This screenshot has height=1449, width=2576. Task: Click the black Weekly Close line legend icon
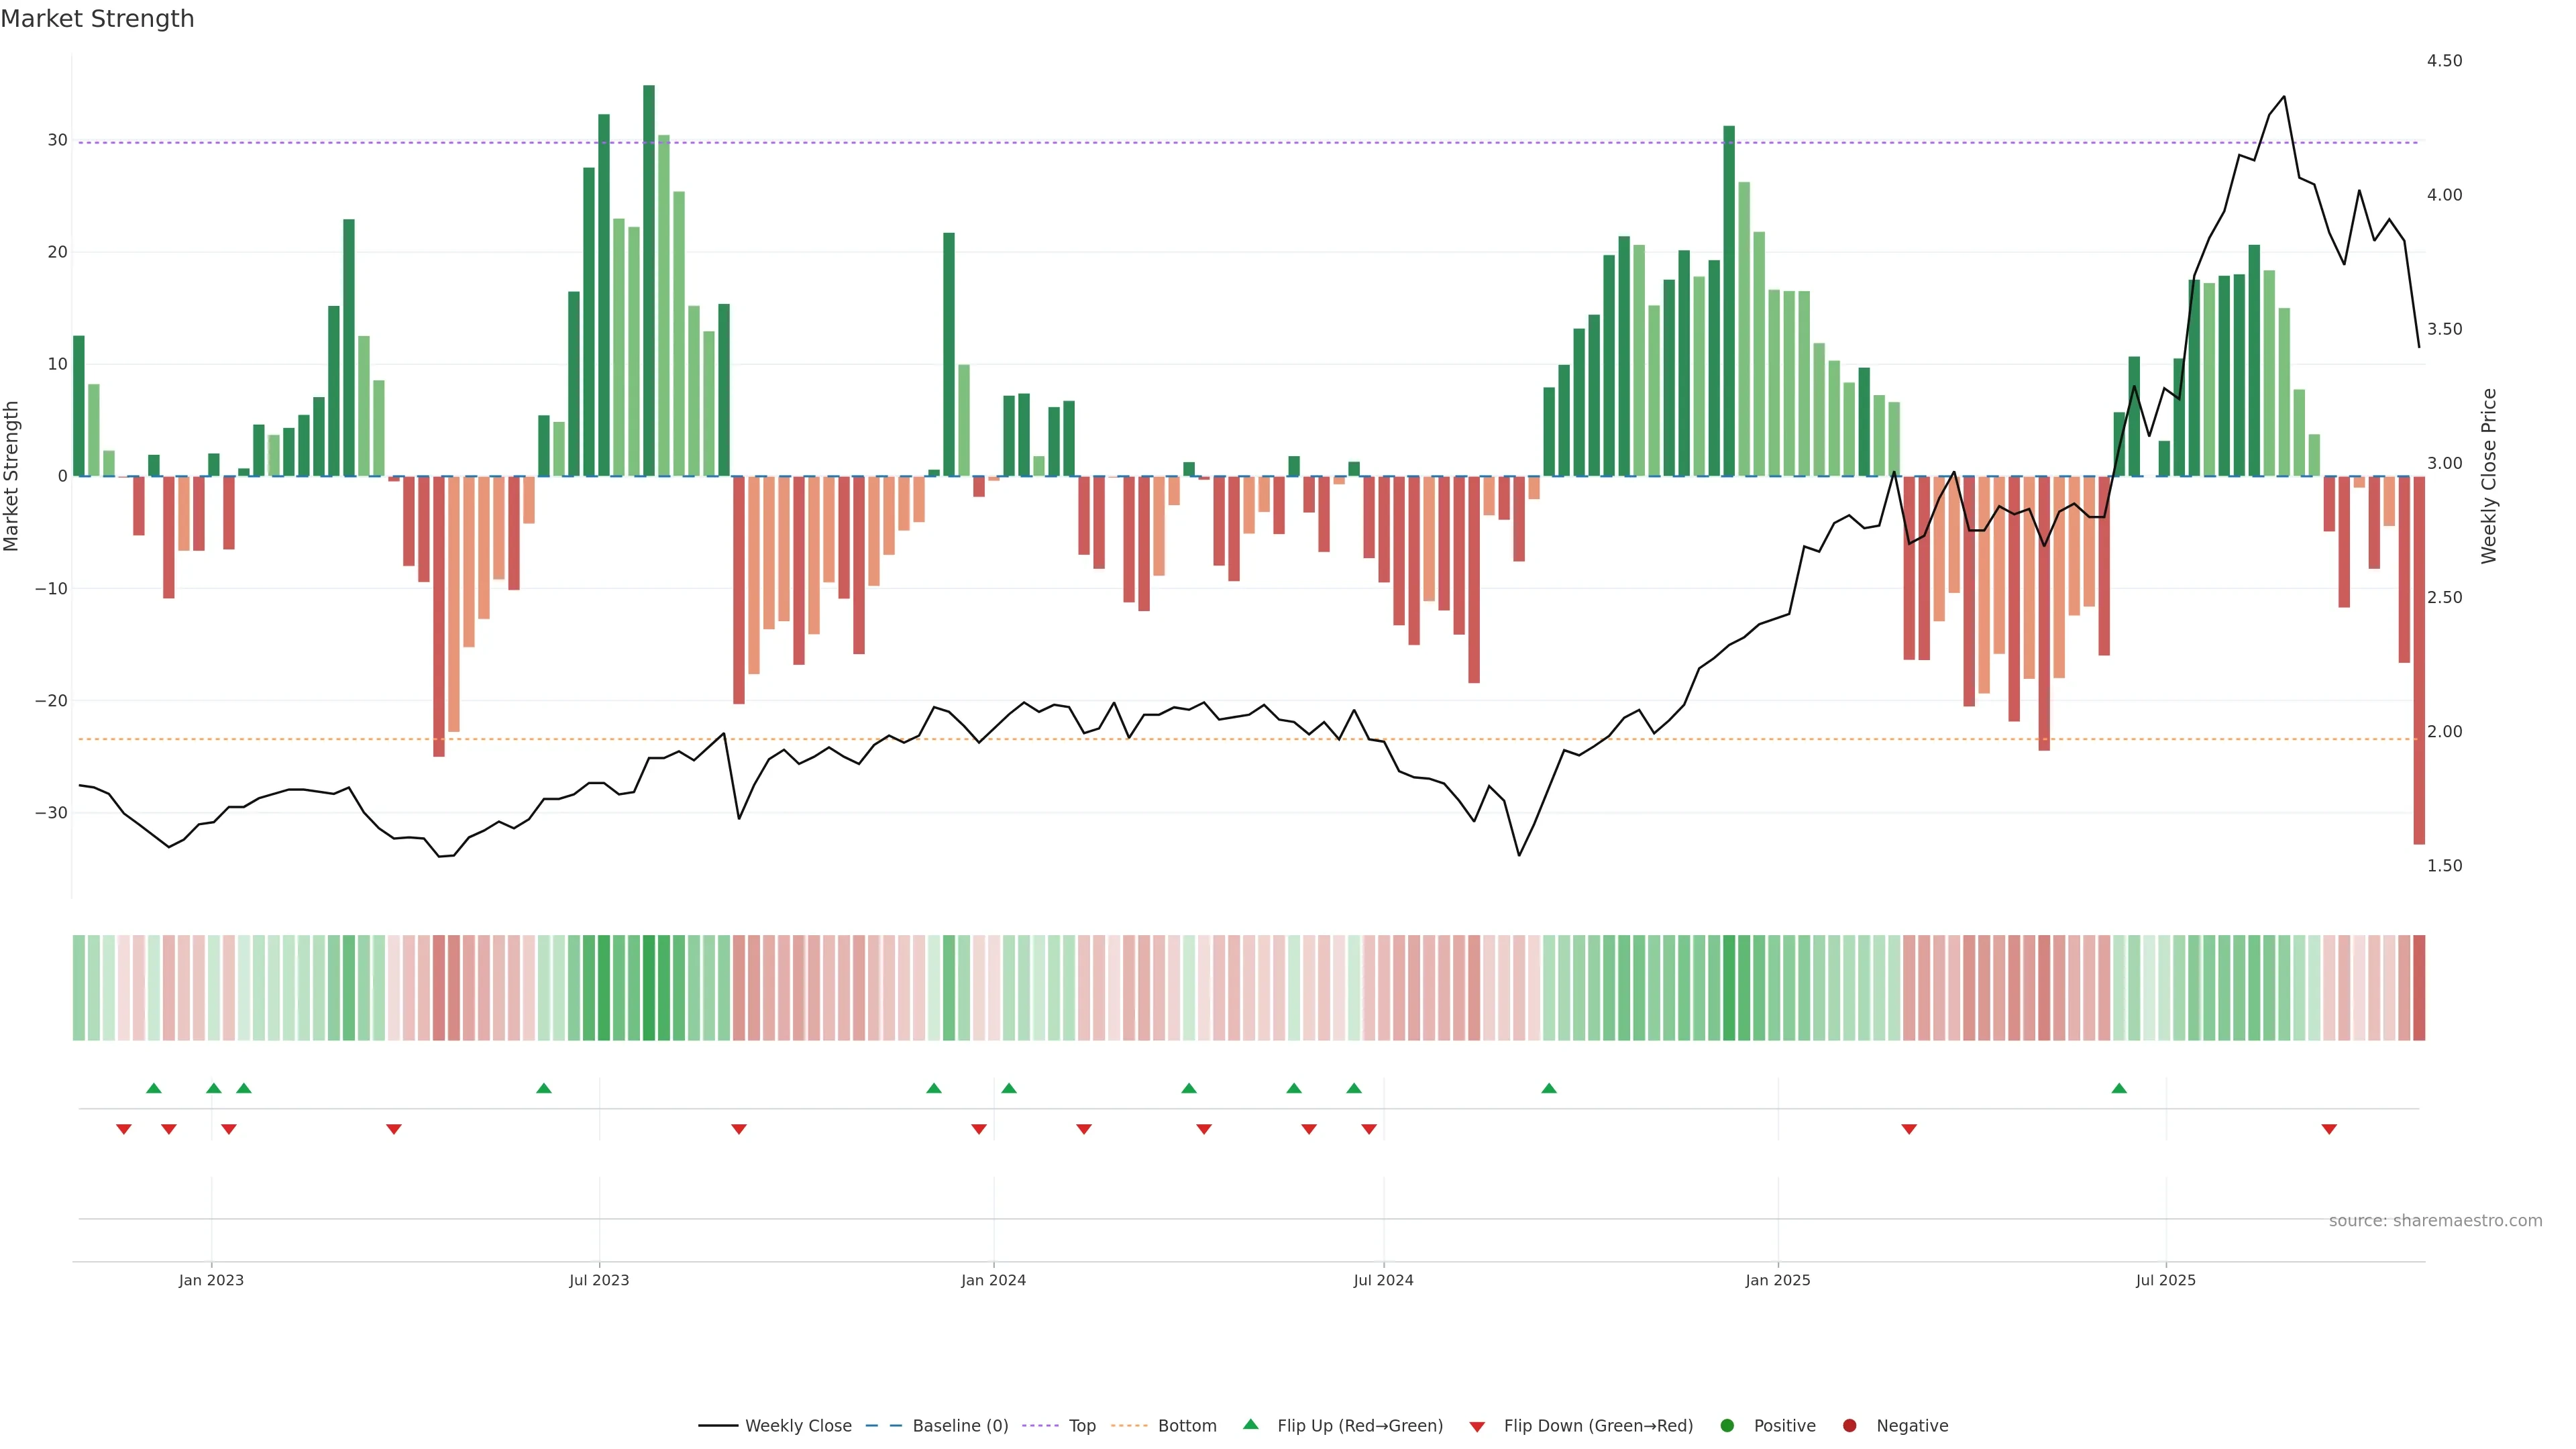coord(718,1426)
